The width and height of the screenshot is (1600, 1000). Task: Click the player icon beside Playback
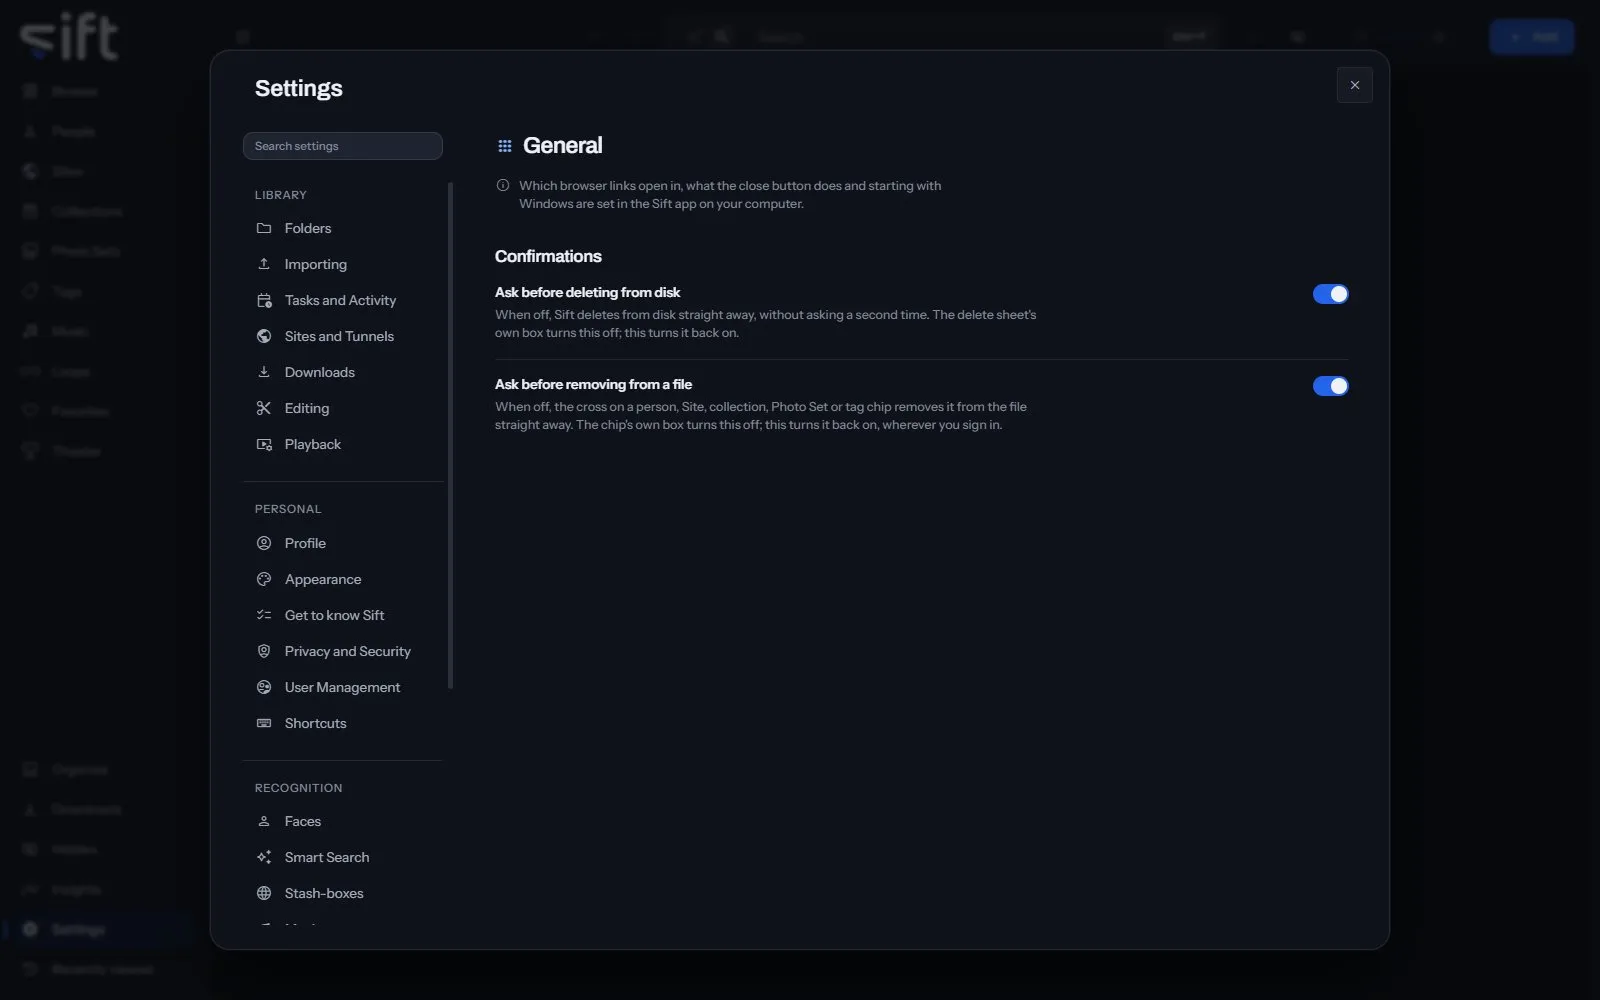point(264,444)
